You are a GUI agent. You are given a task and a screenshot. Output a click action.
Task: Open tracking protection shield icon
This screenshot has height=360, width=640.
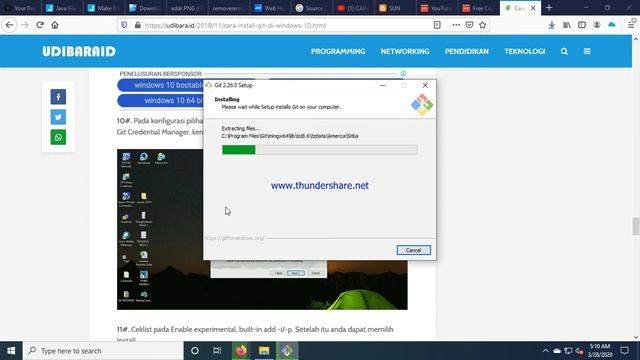click(124, 25)
